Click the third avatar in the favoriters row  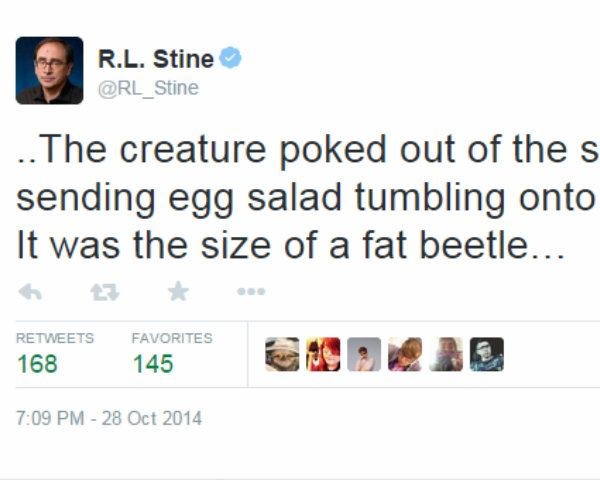[x=364, y=355]
